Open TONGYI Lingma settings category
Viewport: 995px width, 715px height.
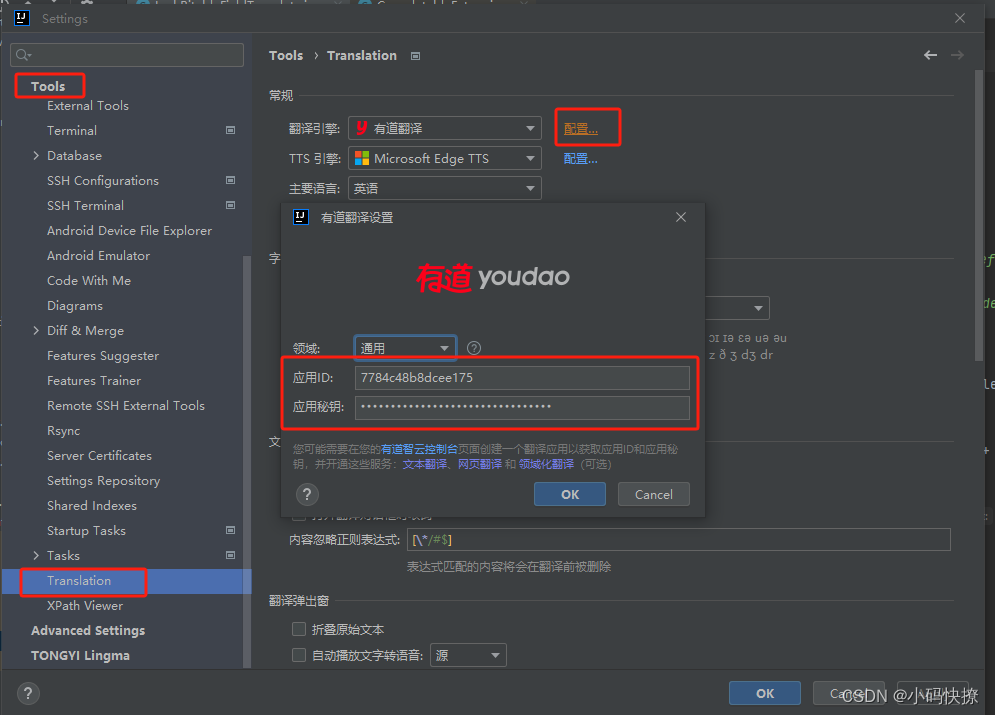click(80, 655)
